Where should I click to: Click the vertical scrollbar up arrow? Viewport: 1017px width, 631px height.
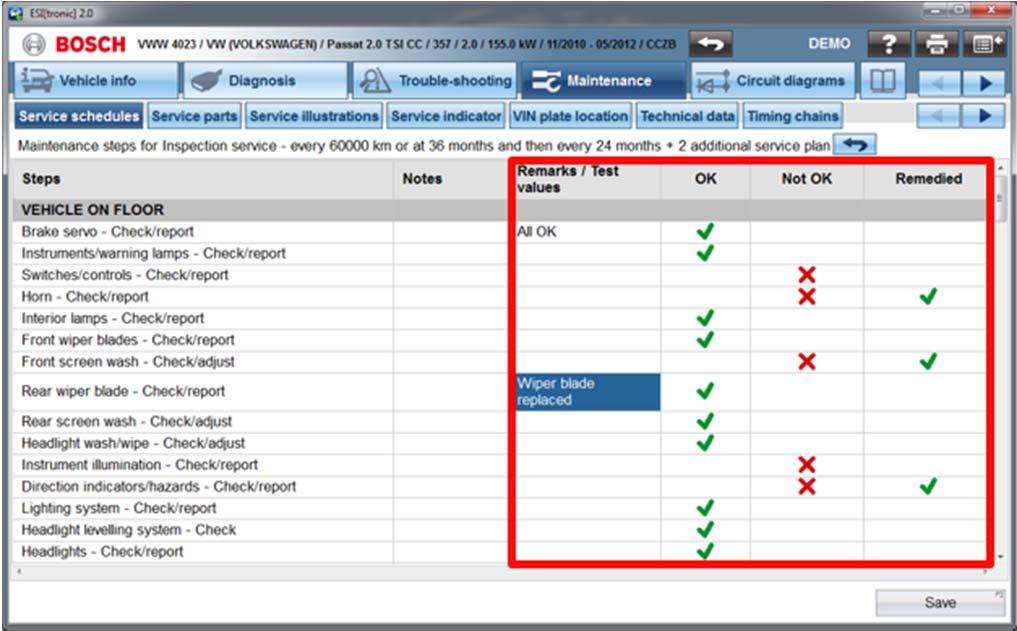pos(999,169)
